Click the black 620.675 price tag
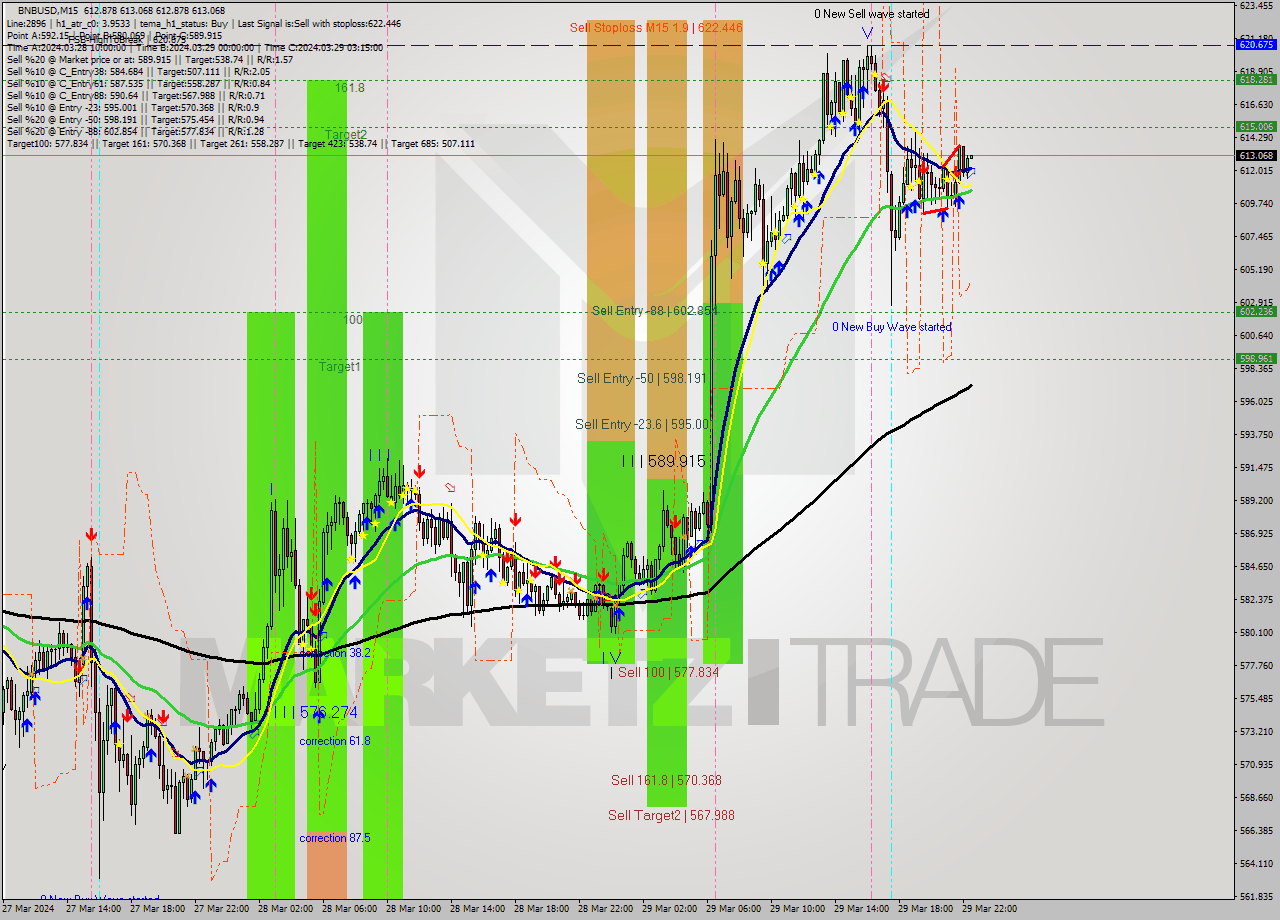 coord(1256,44)
